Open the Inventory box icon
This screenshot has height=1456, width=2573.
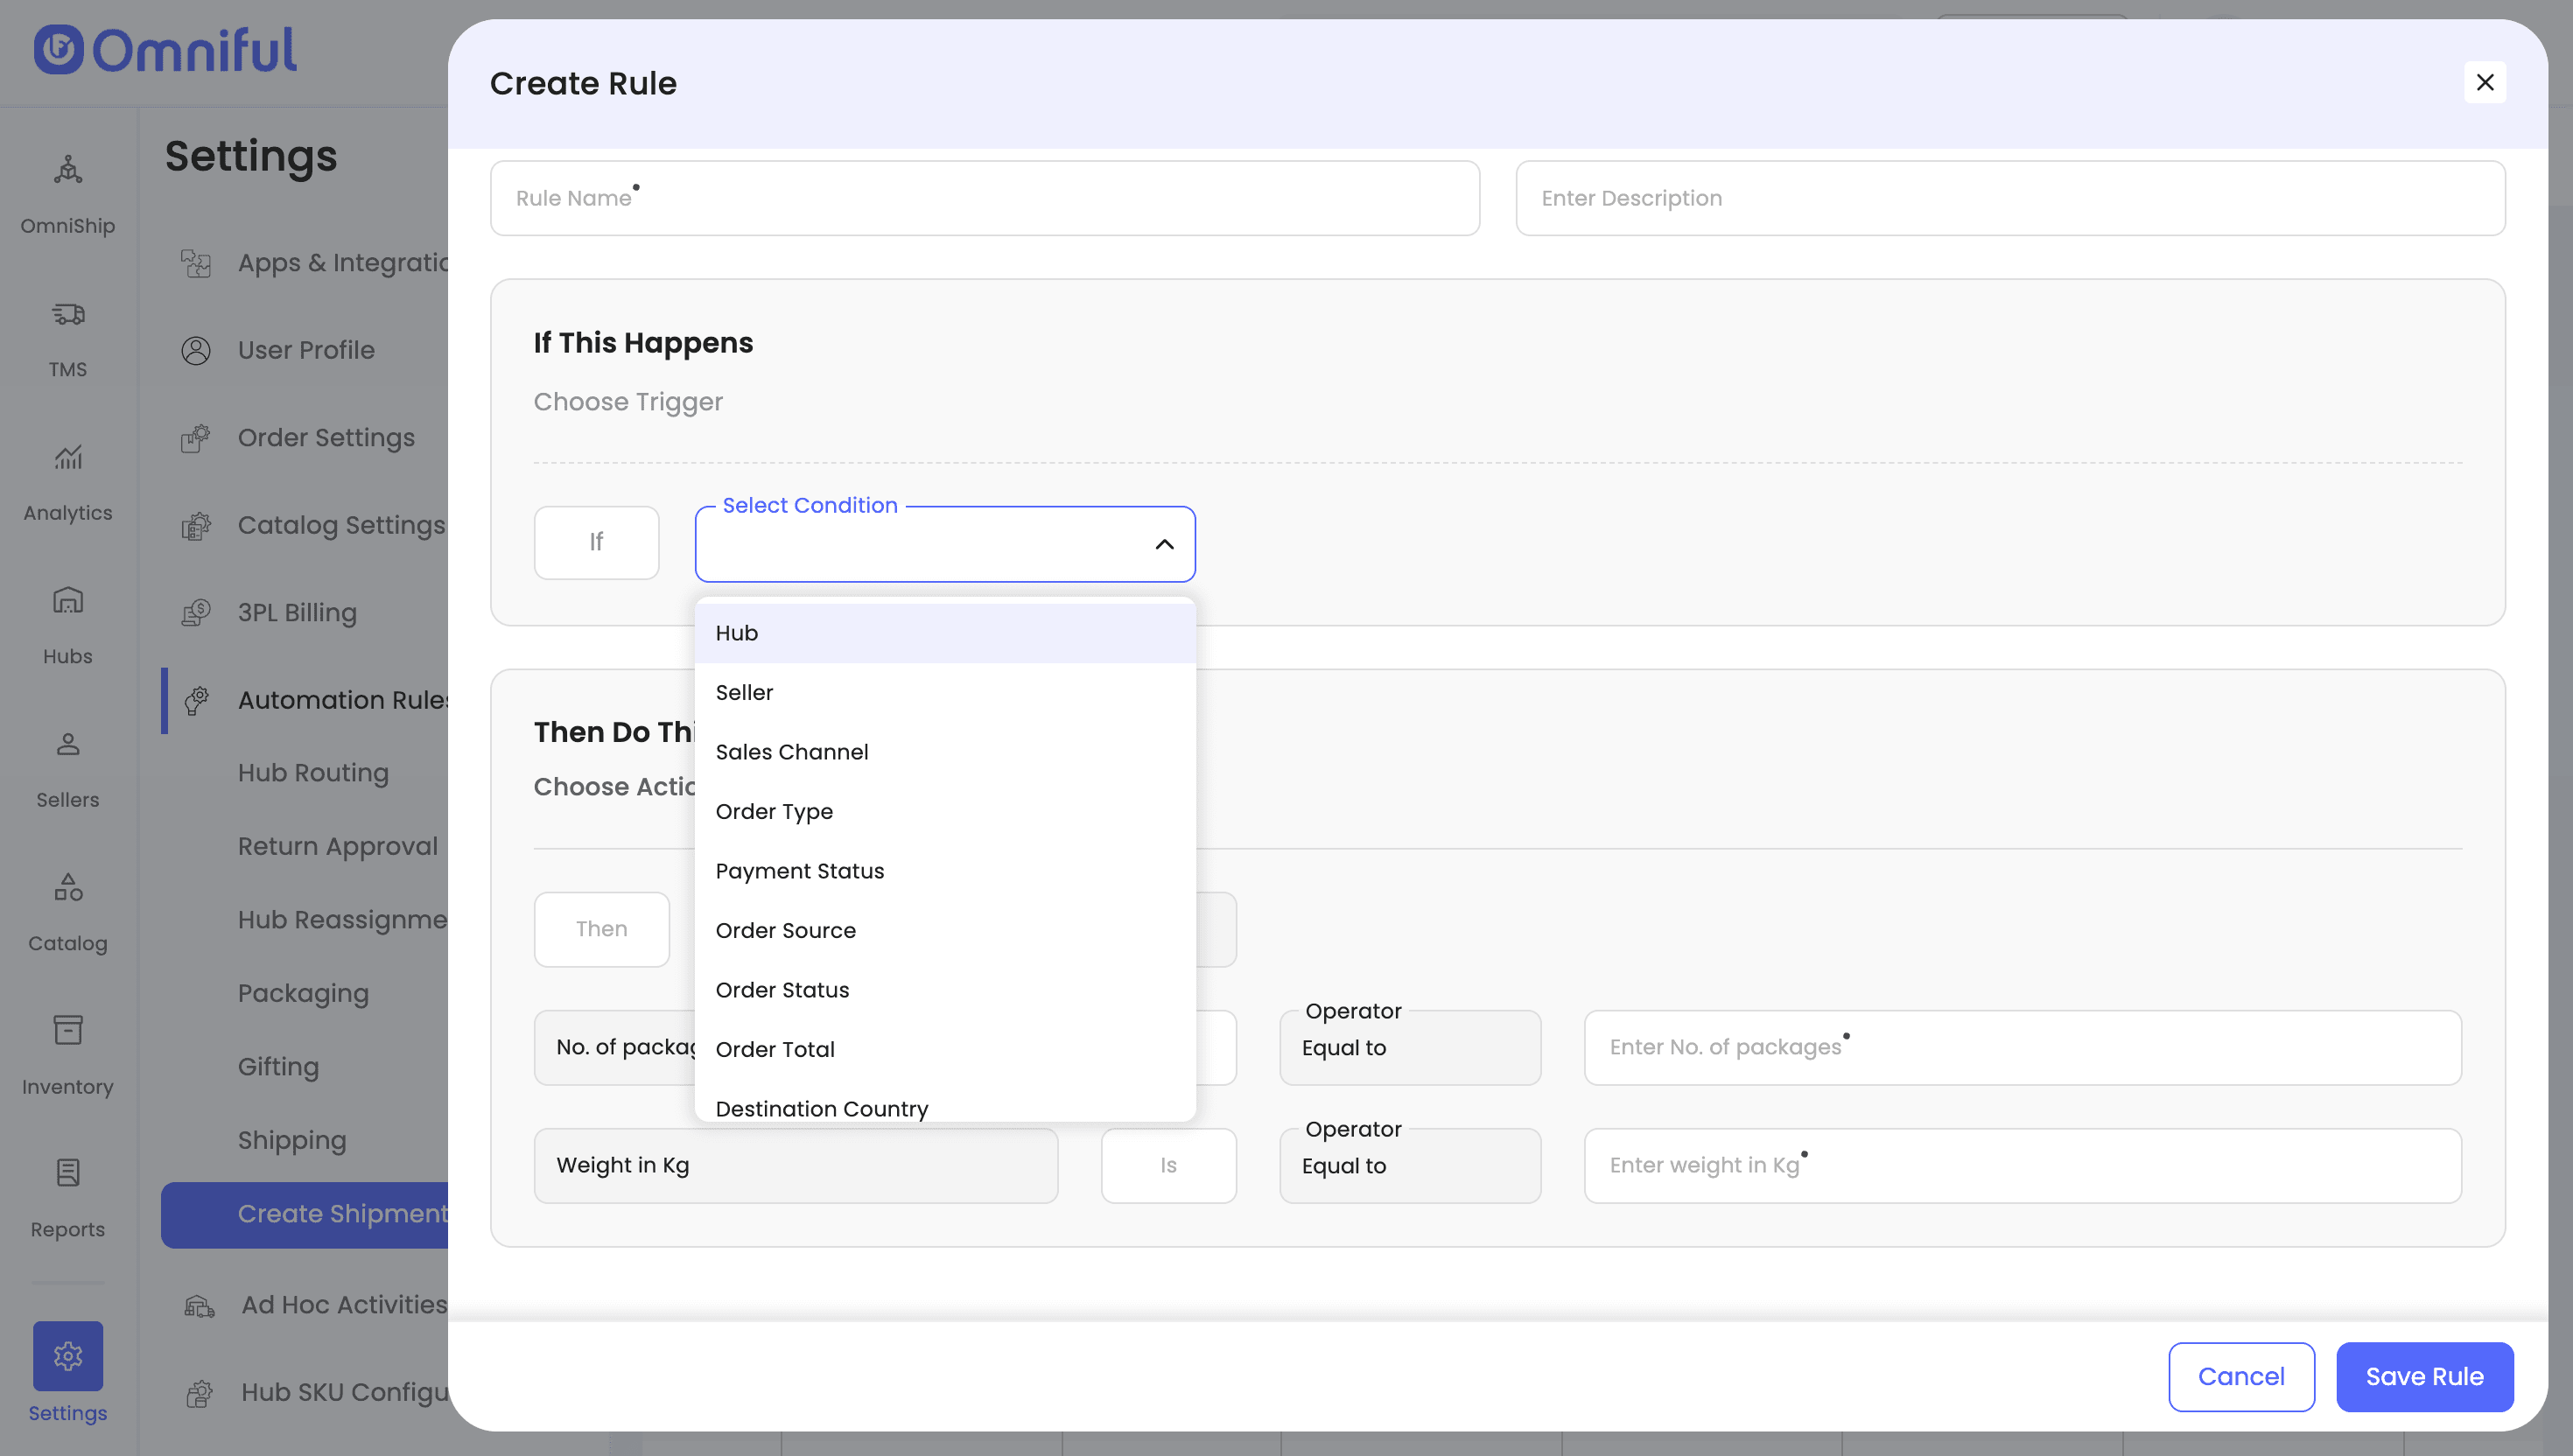point(67,1030)
